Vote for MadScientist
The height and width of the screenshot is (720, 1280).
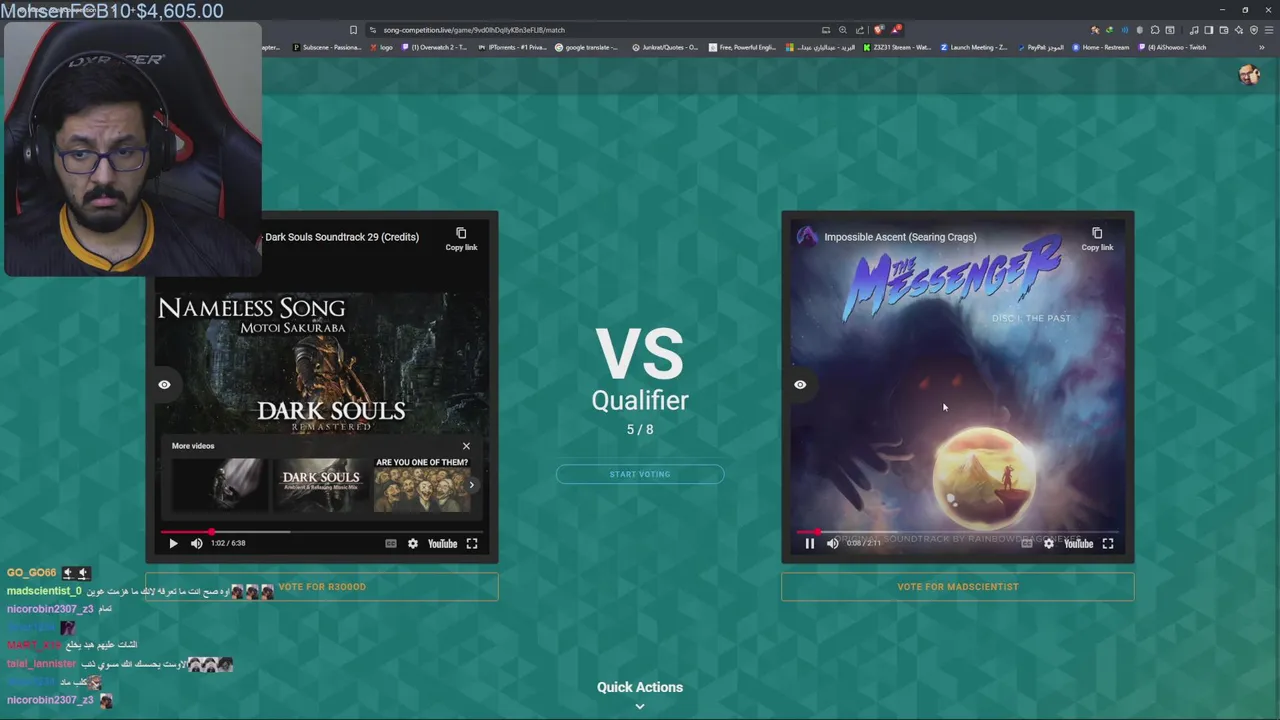click(x=958, y=587)
